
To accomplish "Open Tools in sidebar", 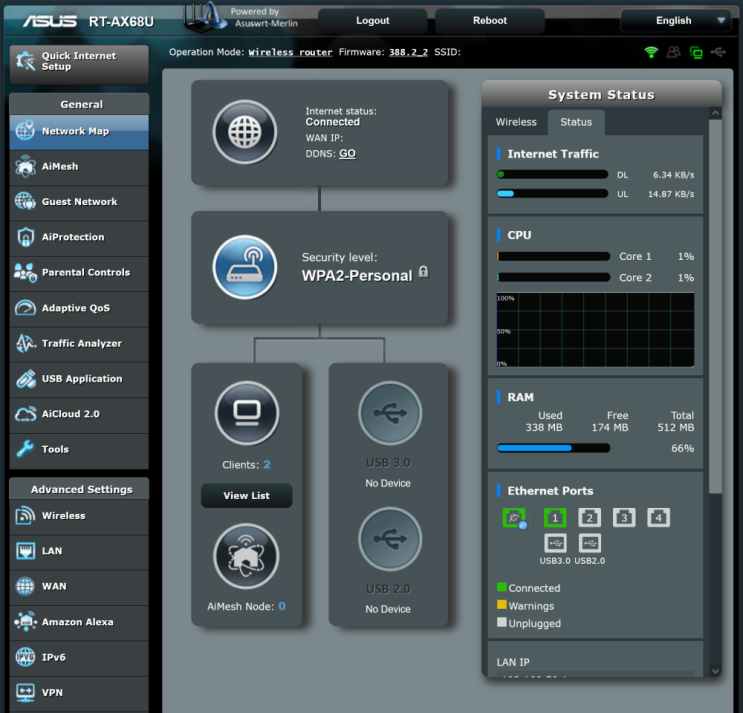I will (x=79, y=450).
